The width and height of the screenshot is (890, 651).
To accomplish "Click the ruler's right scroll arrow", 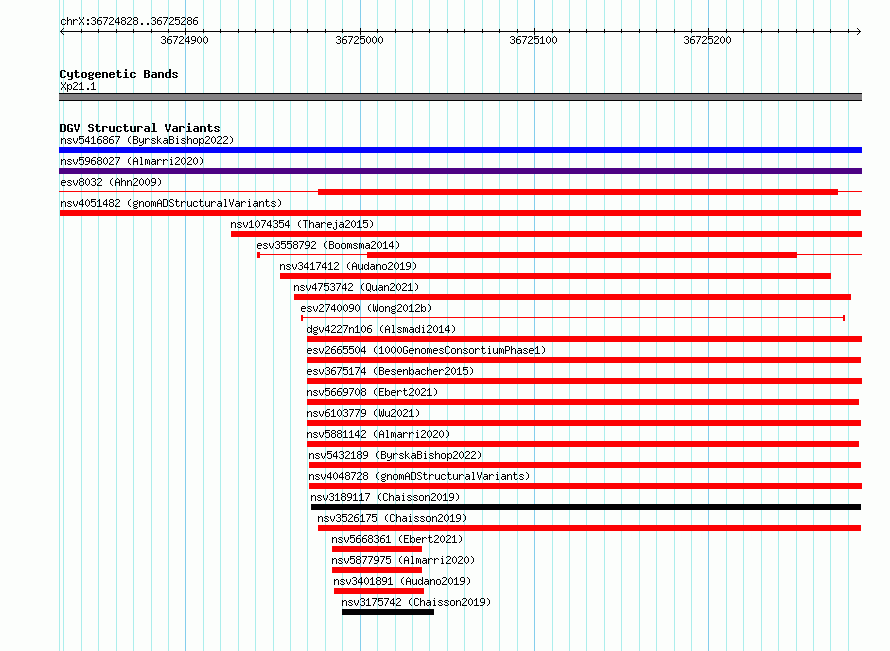I will coord(859,31).
